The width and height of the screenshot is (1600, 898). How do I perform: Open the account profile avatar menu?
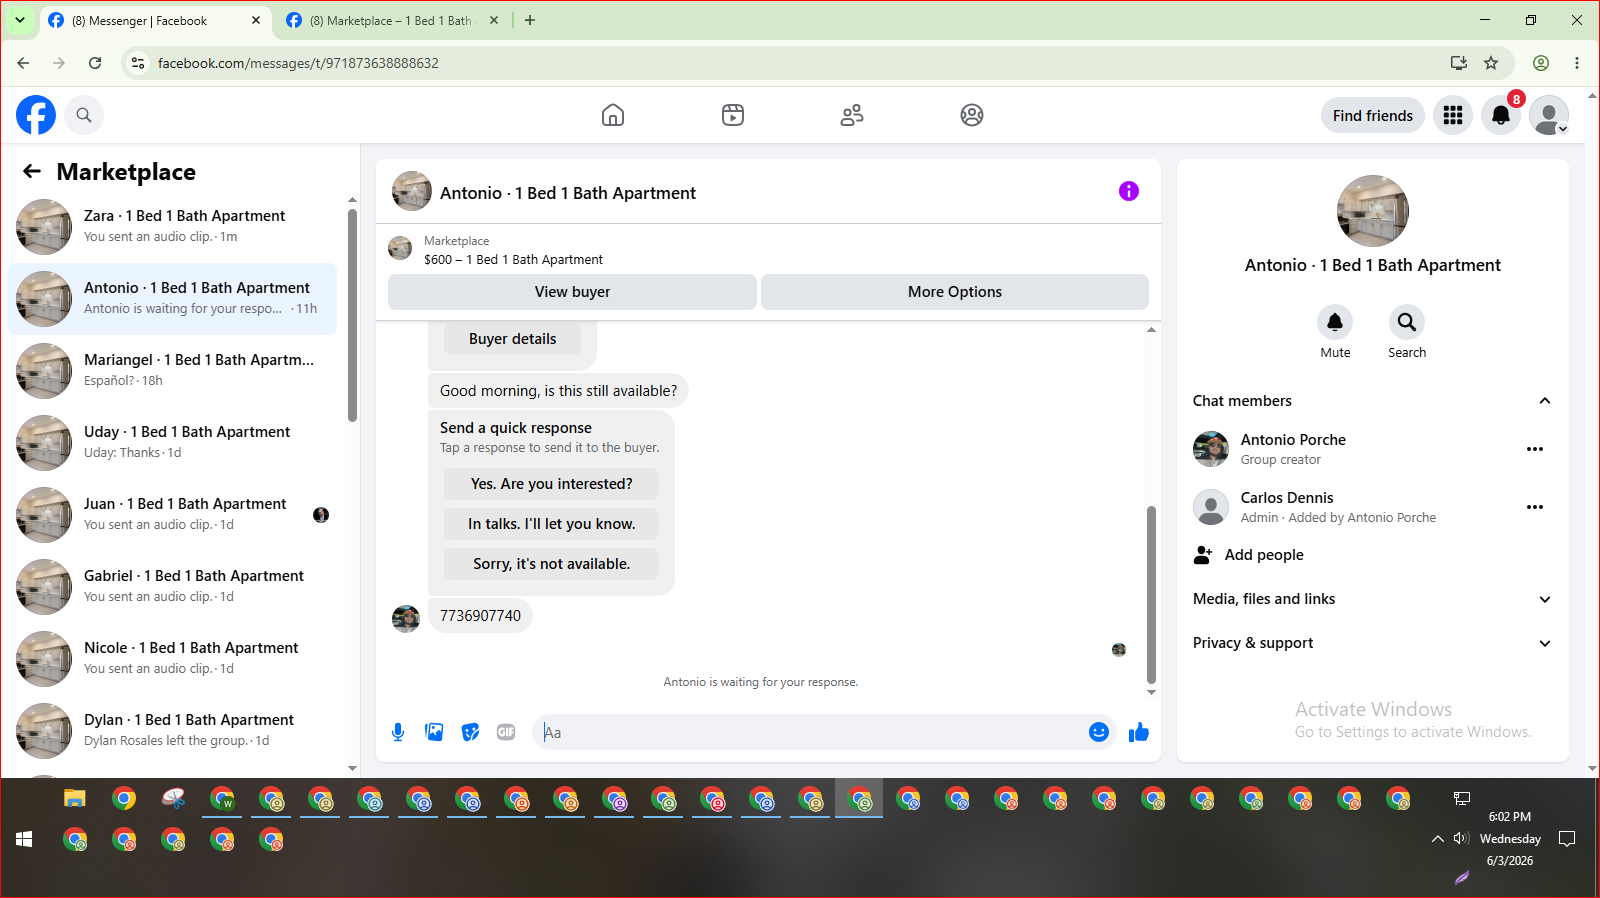coord(1549,115)
